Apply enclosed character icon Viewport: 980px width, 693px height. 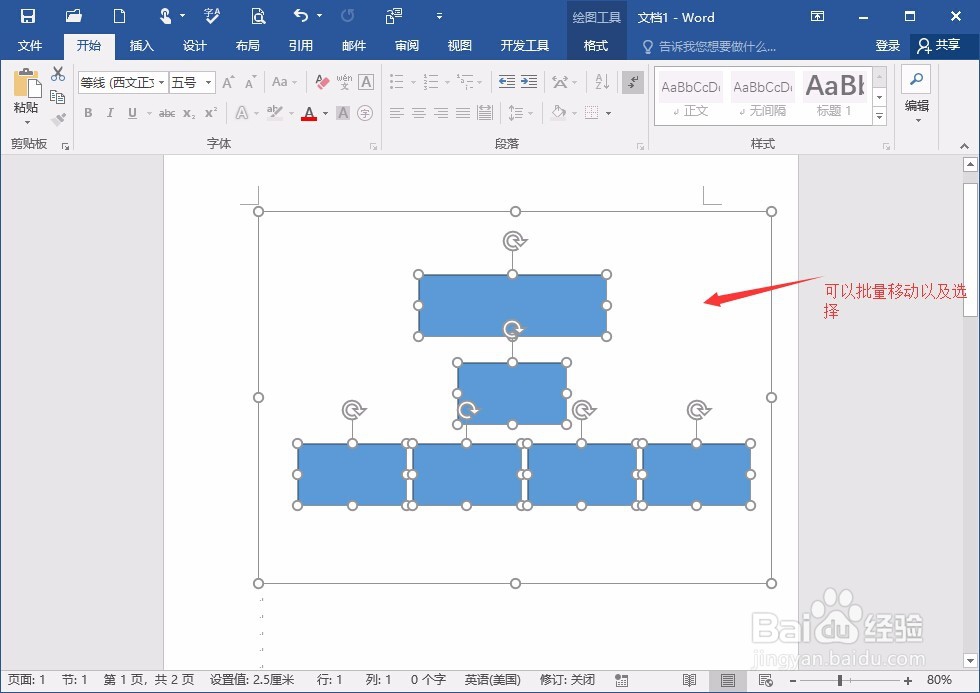(365, 113)
